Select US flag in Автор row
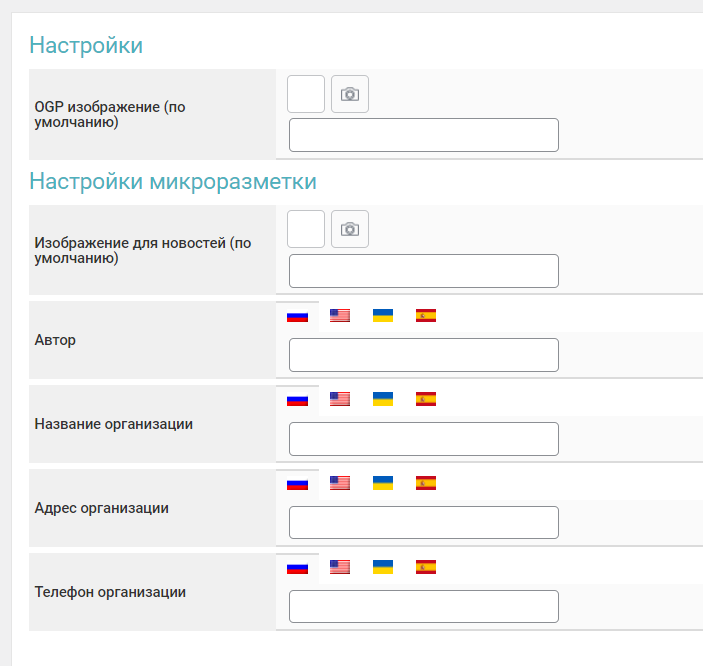 coord(340,316)
